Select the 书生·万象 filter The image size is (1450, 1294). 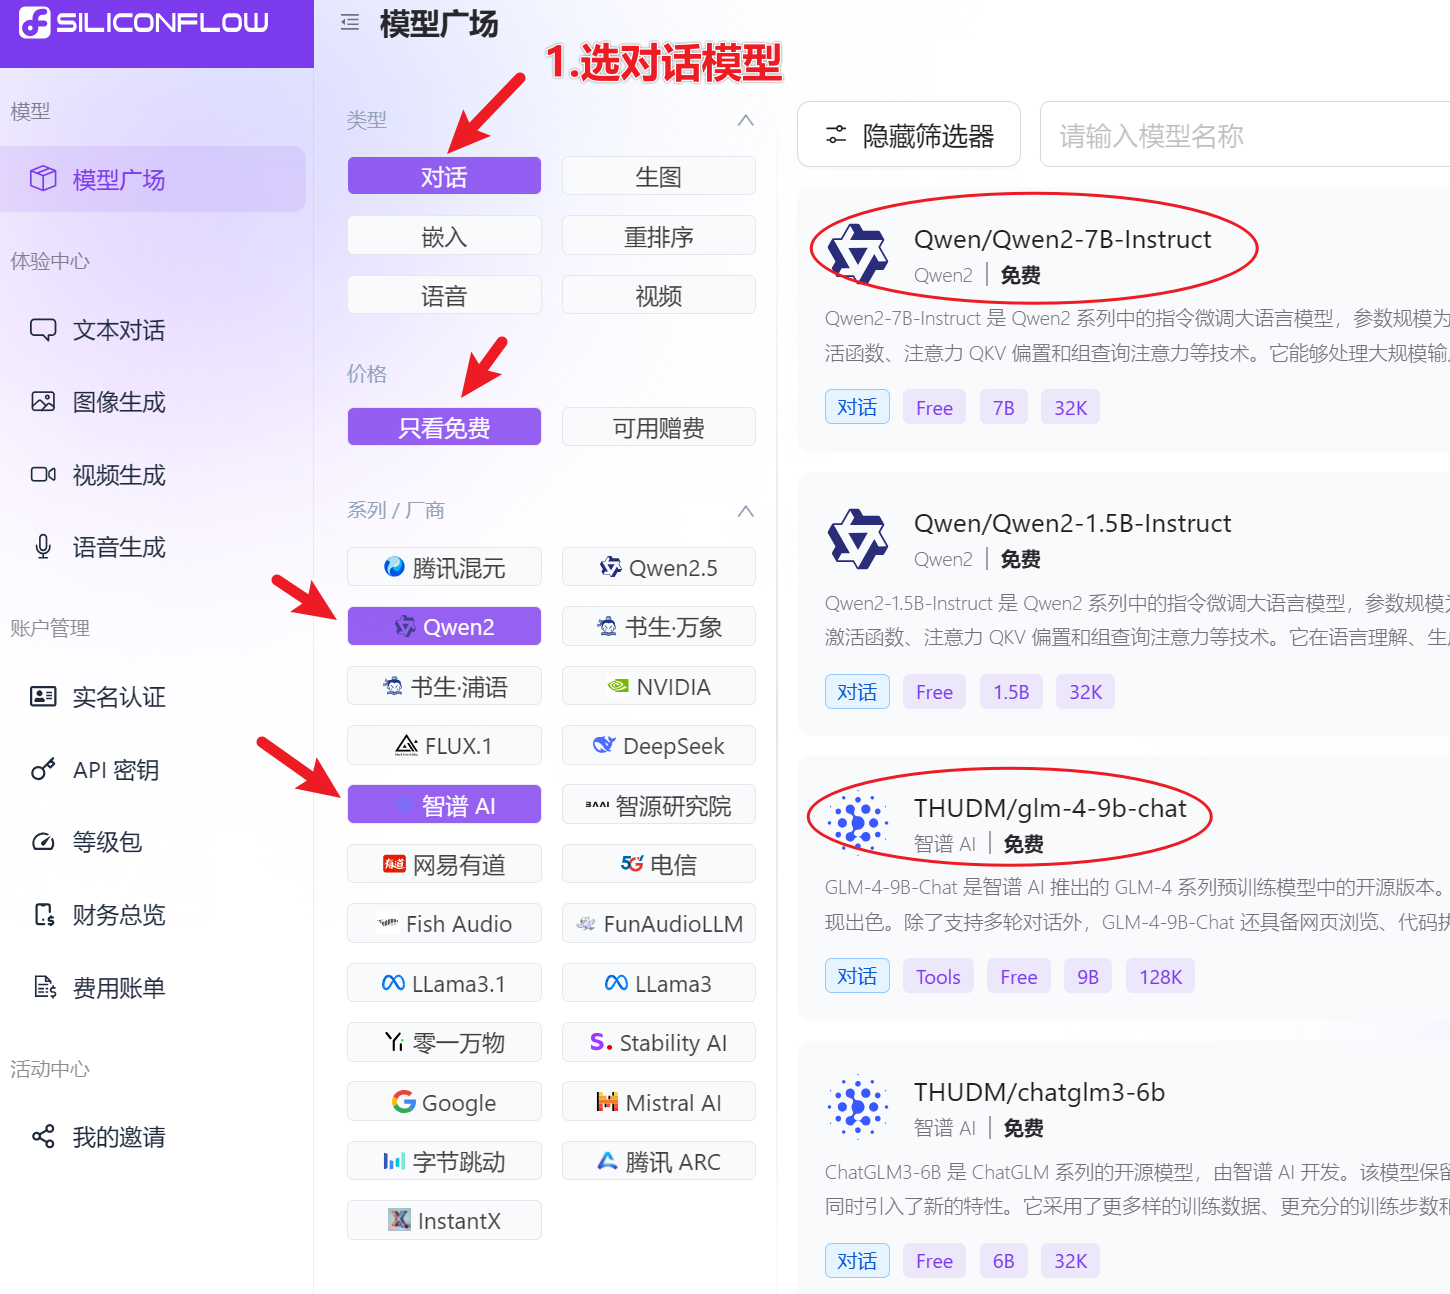click(x=659, y=626)
